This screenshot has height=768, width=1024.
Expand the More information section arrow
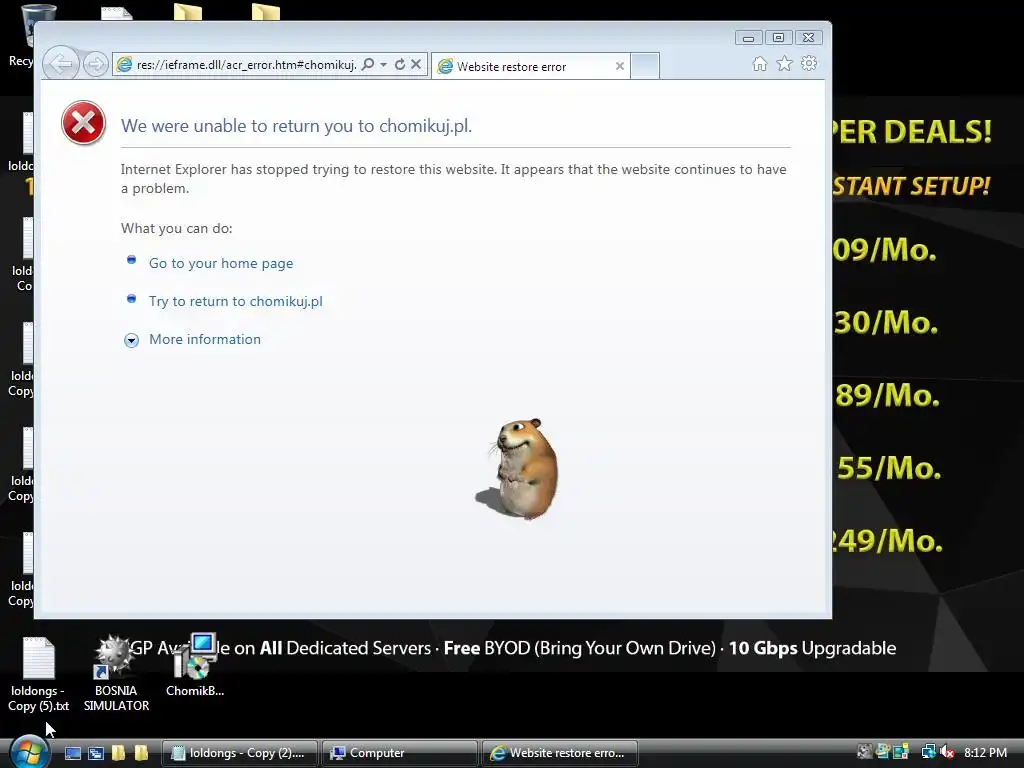pos(131,340)
